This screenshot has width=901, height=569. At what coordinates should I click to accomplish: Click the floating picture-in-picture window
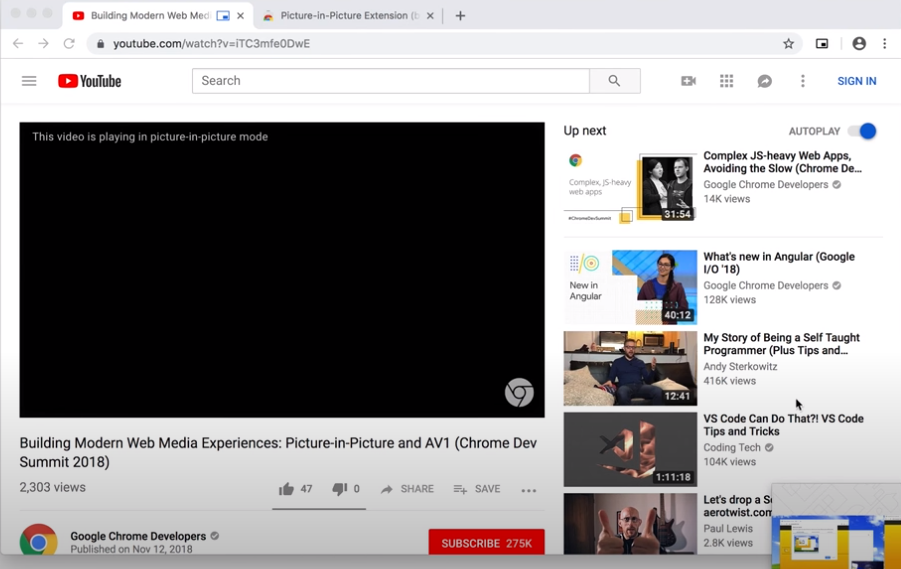(836, 526)
